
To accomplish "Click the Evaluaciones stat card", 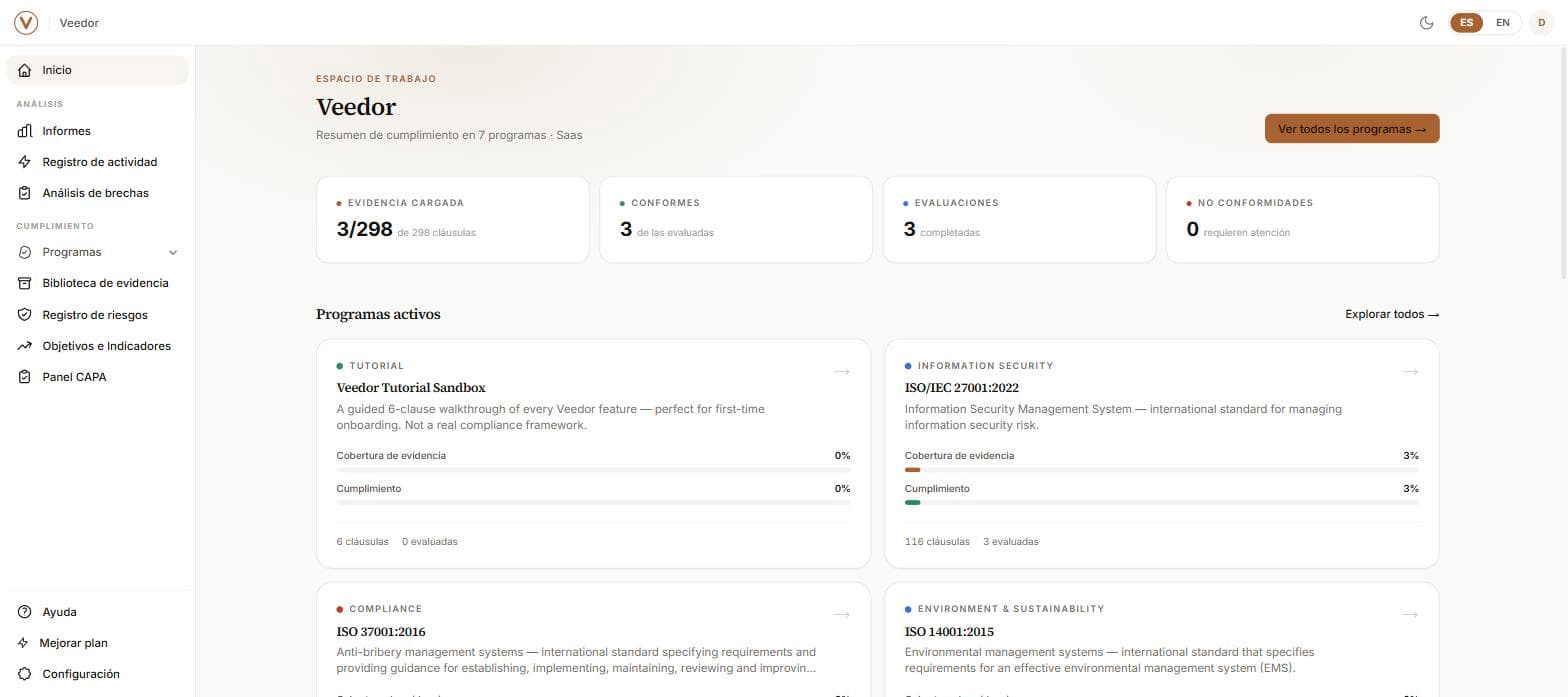I will point(1019,220).
